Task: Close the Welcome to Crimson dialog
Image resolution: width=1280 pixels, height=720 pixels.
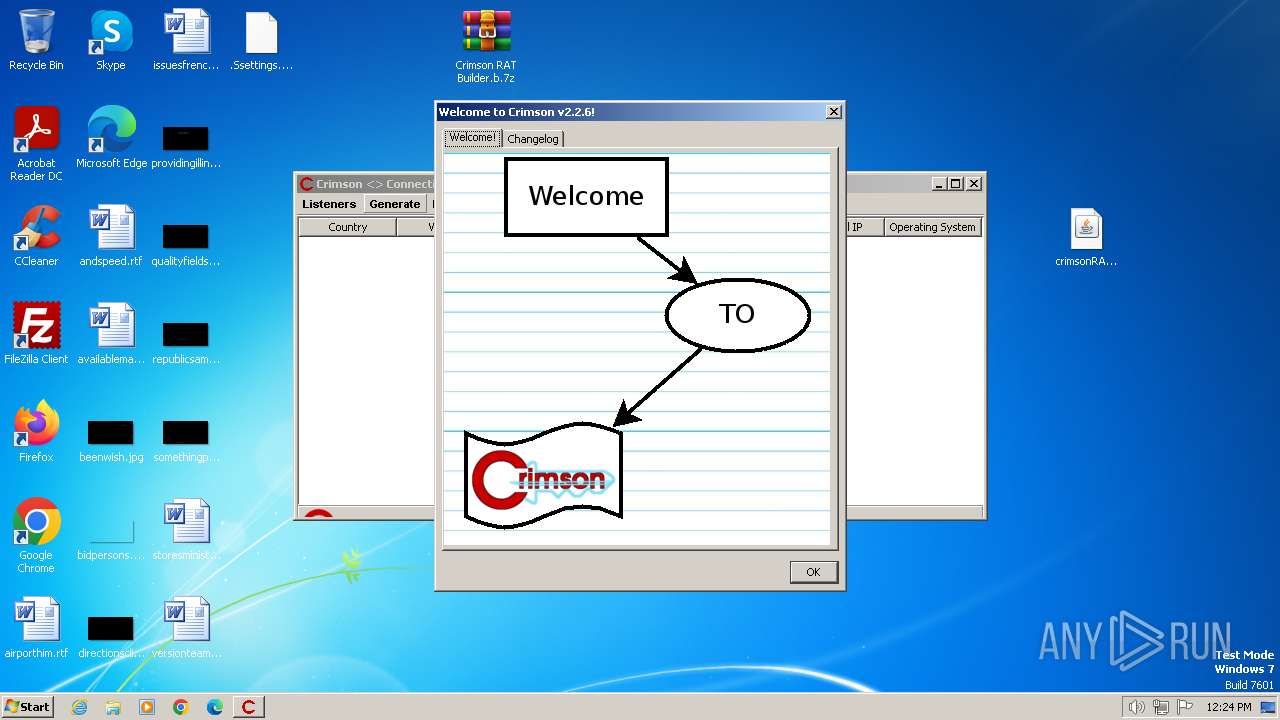Action: [833, 112]
